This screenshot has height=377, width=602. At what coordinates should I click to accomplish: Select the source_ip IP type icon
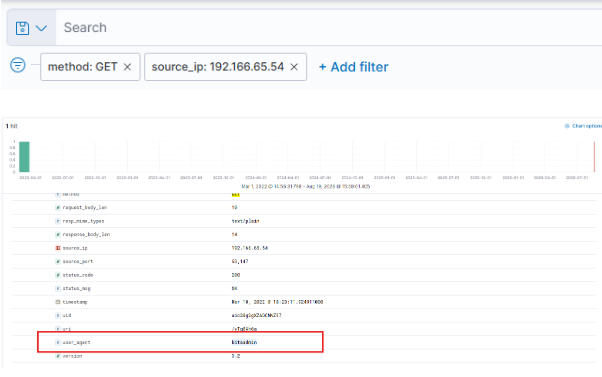[x=58, y=248]
